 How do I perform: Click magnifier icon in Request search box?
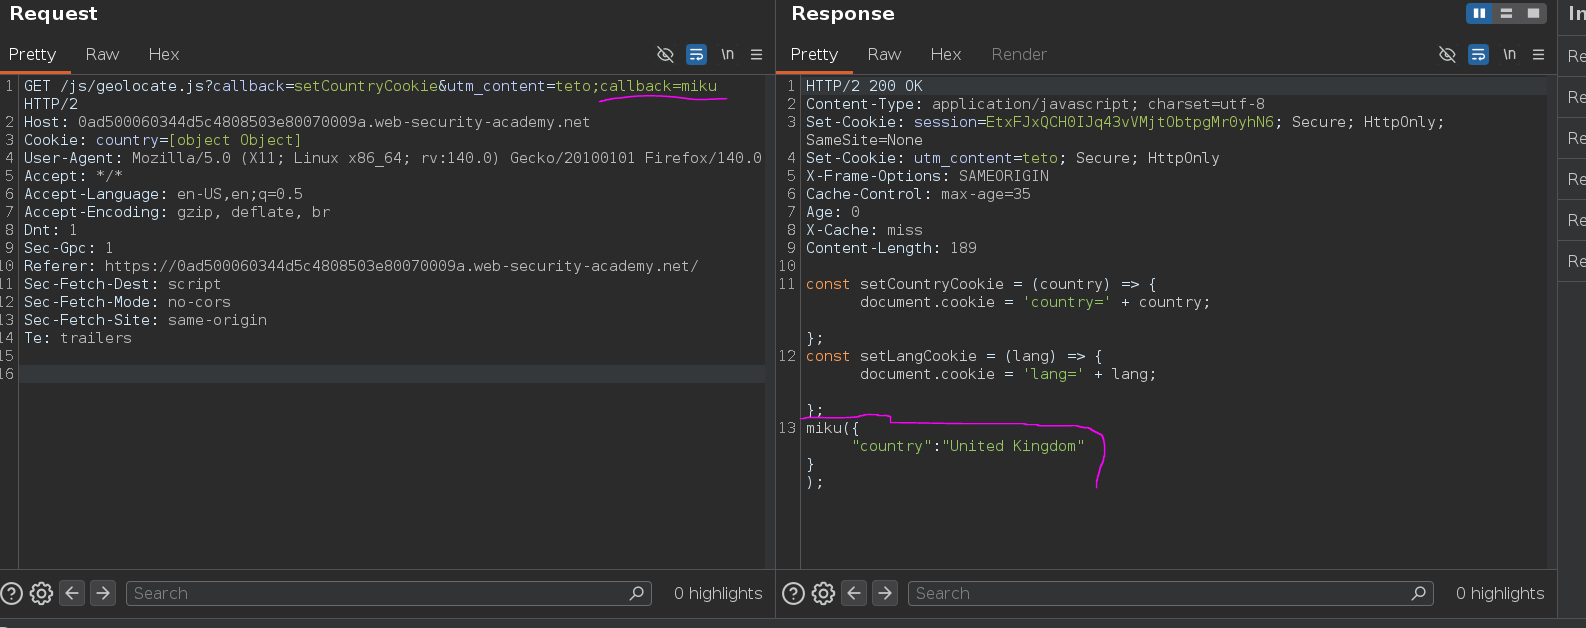636,593
